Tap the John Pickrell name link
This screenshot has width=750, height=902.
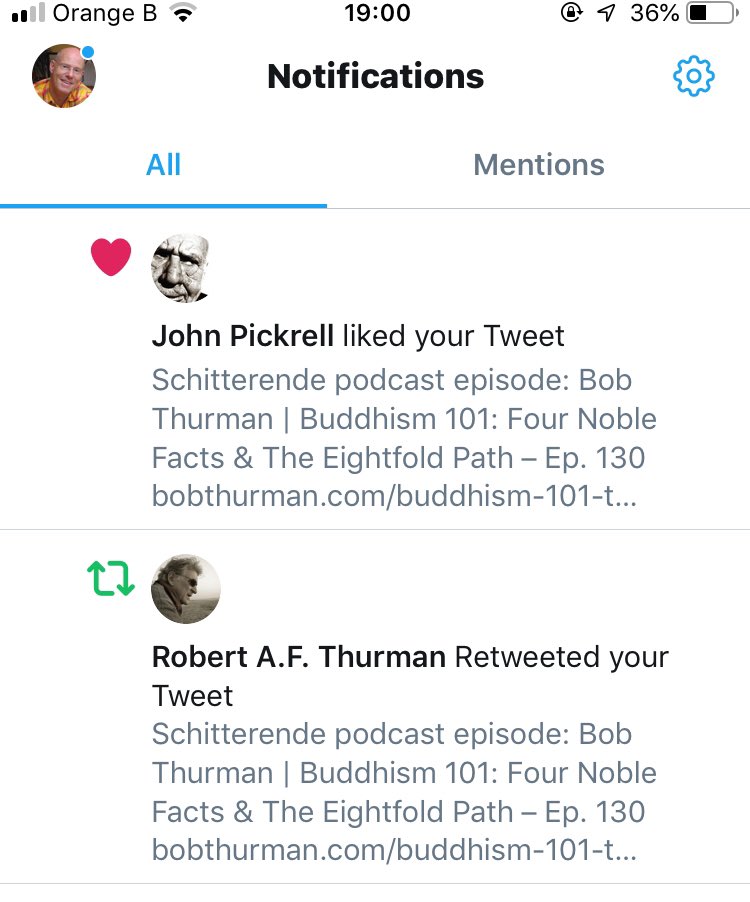click(x=242, y=335)
